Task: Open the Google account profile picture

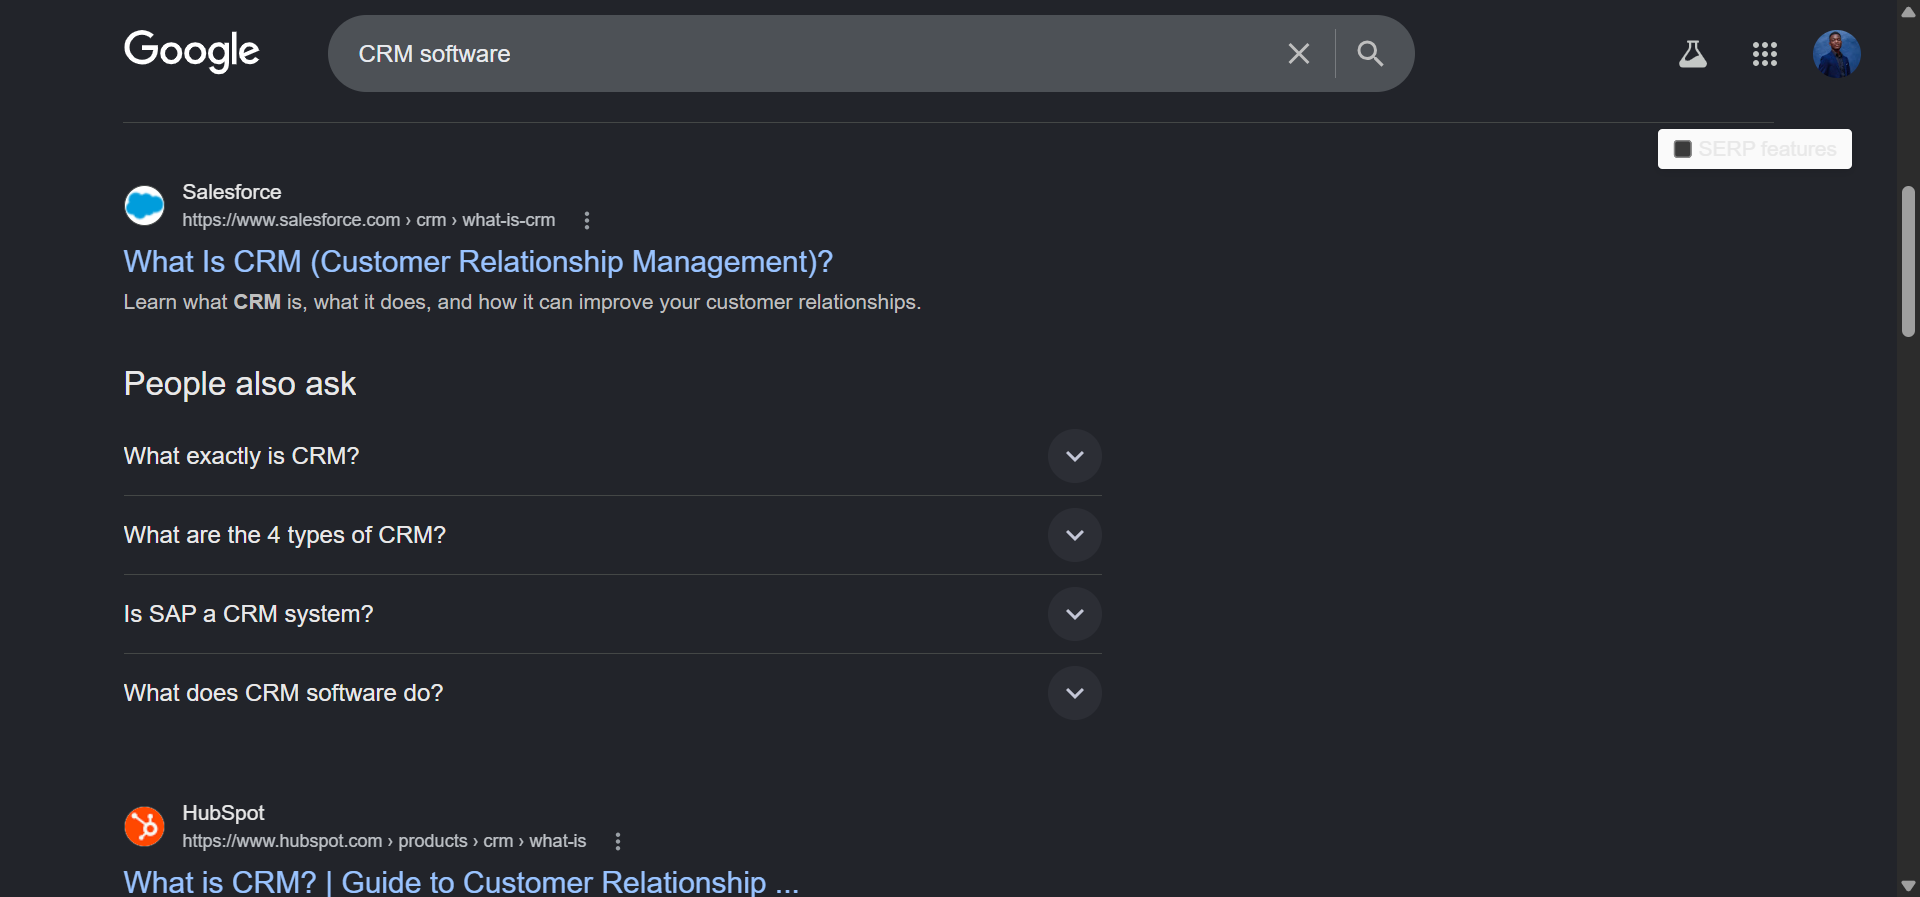Action: click(x=1836, y=54)
